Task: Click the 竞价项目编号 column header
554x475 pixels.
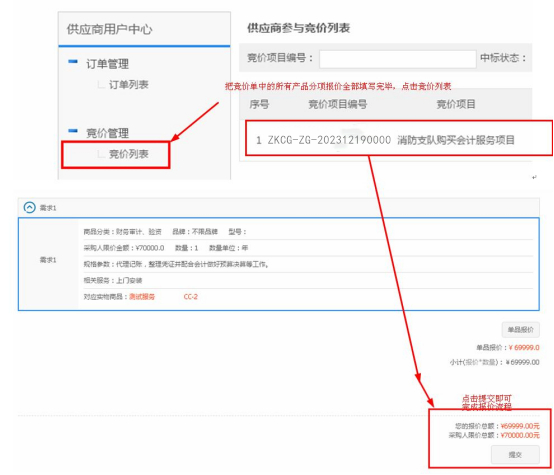Action: (338, 104)
